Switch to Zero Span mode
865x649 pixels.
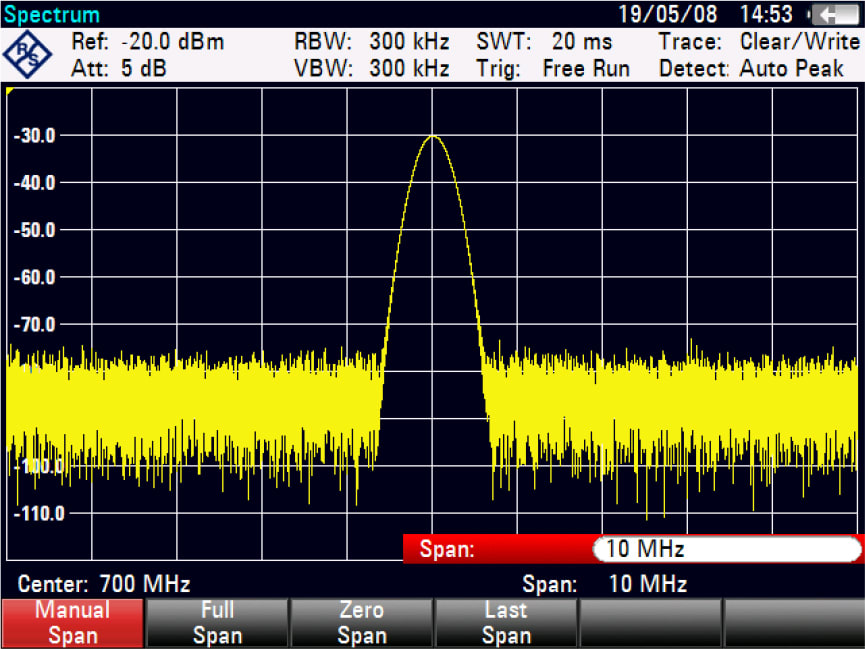pyautogui.click(x=361, y=621)
